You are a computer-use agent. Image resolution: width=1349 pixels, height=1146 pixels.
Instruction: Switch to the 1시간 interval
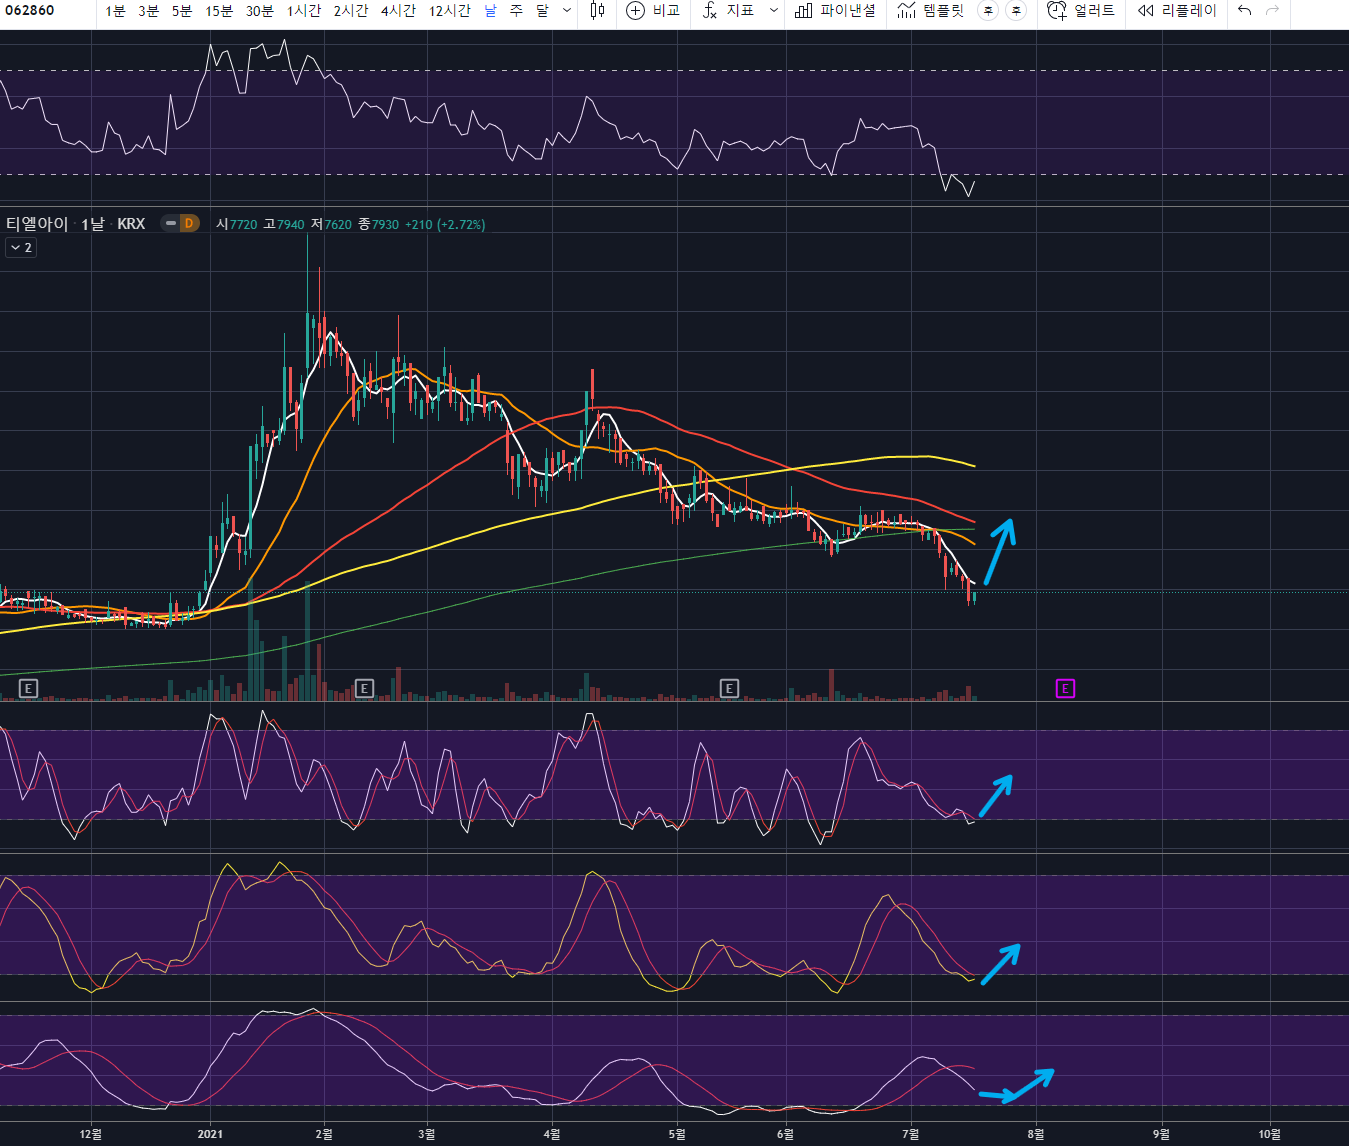(x=304, y=11)
